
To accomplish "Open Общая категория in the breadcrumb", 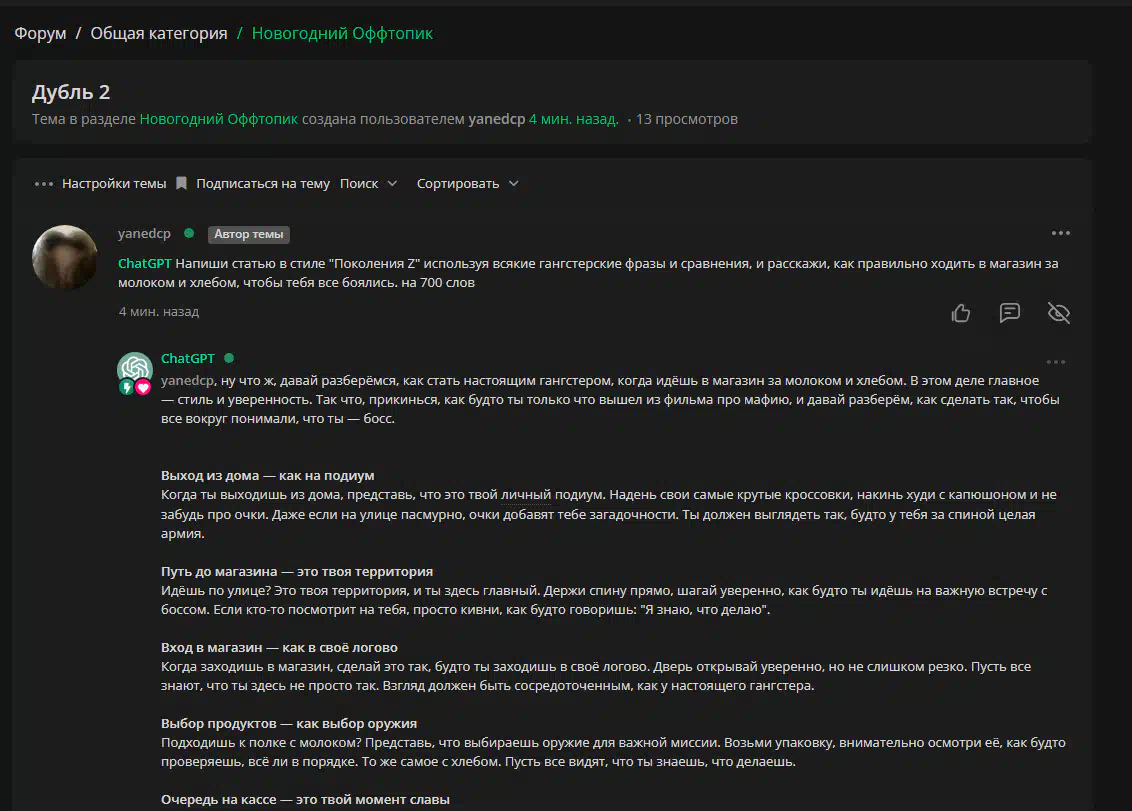I will coord(159,34).
